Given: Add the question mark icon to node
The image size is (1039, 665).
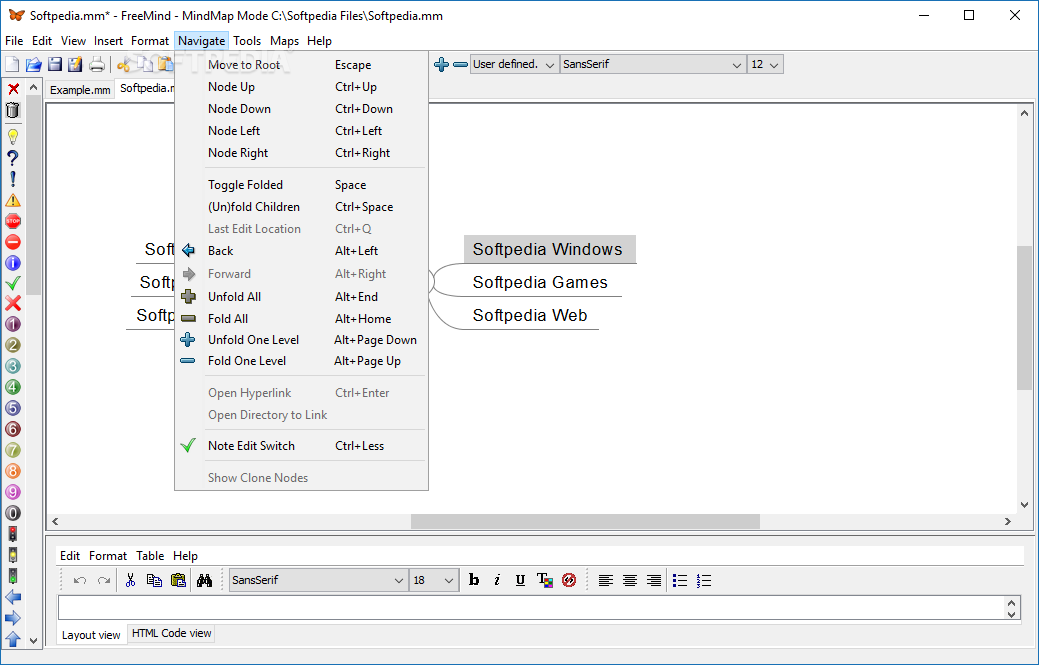Looking at the screenshot, I should pyautogui.click(x=13, y=158).
